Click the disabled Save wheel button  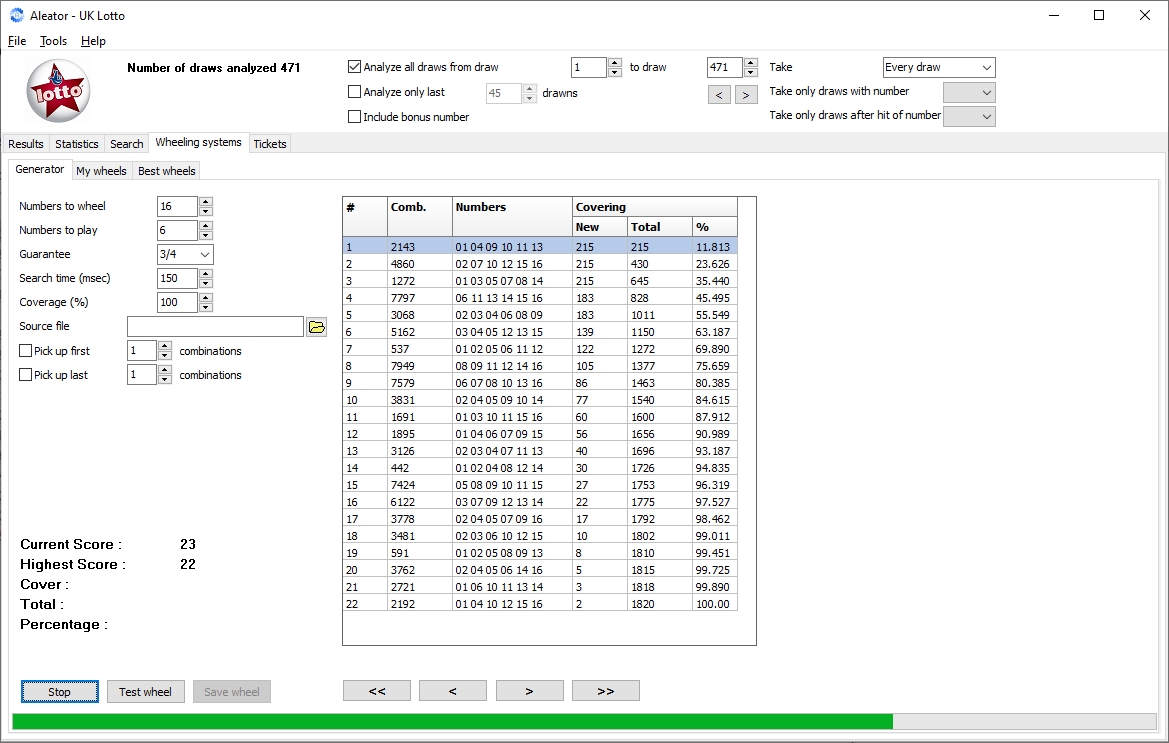tap(232, 692)
